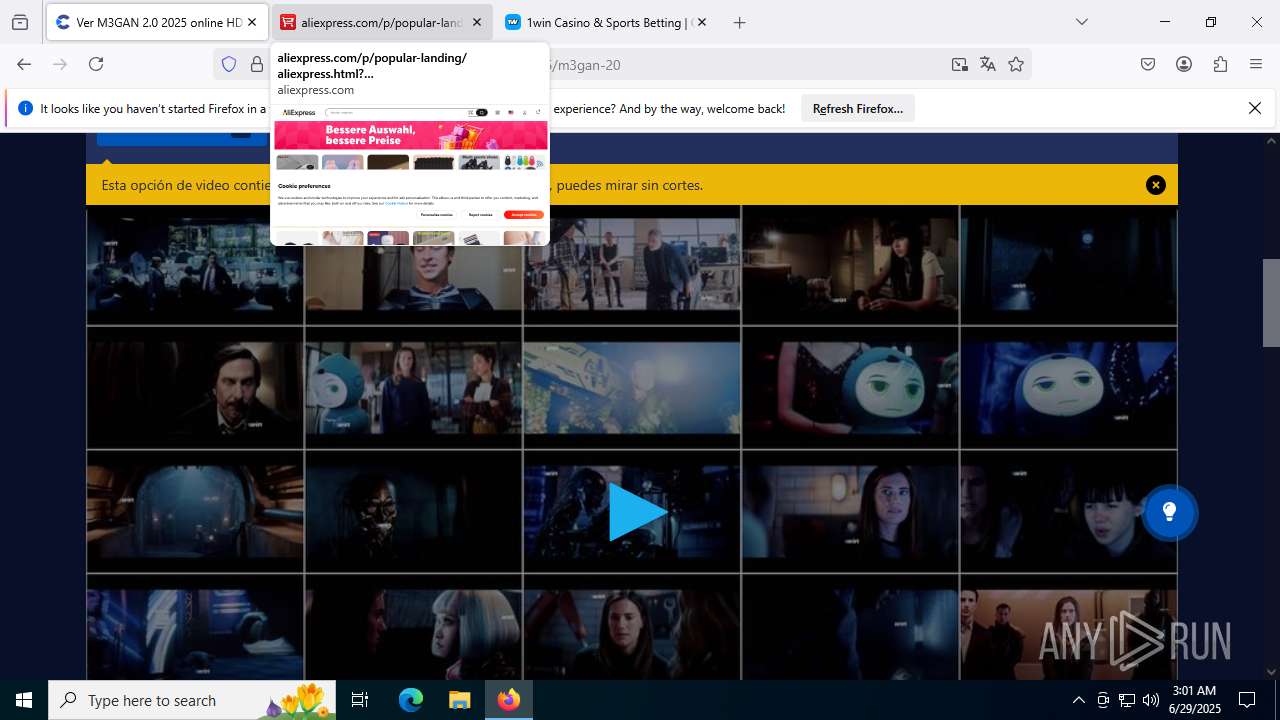The image size is (1280, 720).
Task: Play the M3GAN 2.0 video
Action: 637,512
